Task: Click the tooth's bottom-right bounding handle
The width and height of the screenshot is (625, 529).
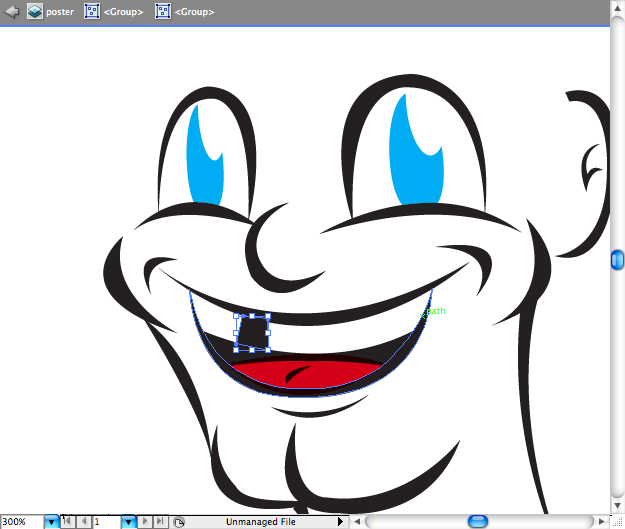Action: point(268,350)
